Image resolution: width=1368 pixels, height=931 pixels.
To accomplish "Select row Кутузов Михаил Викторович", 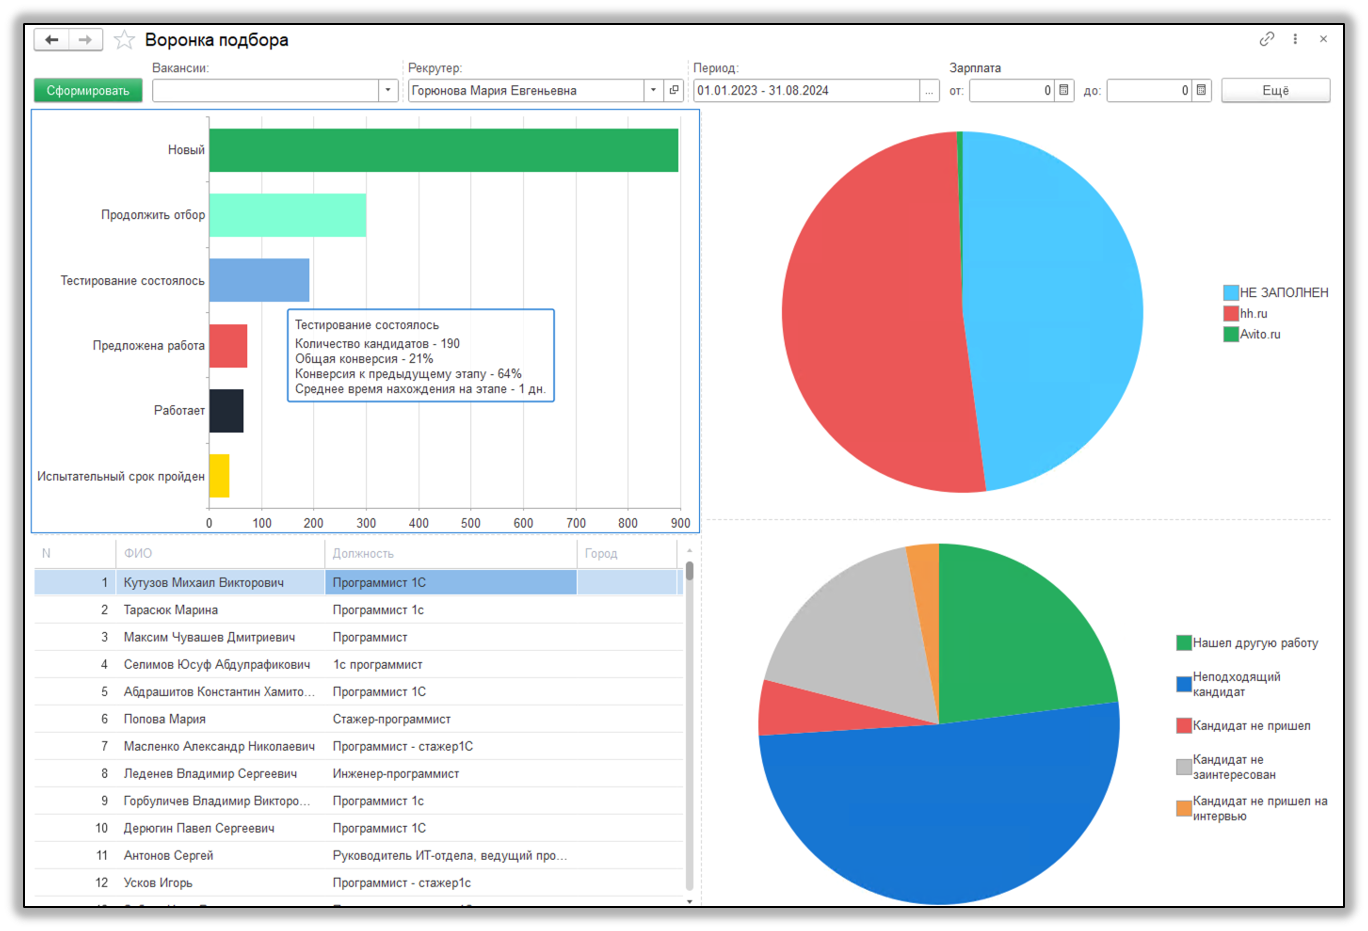I will pos(359,583).
